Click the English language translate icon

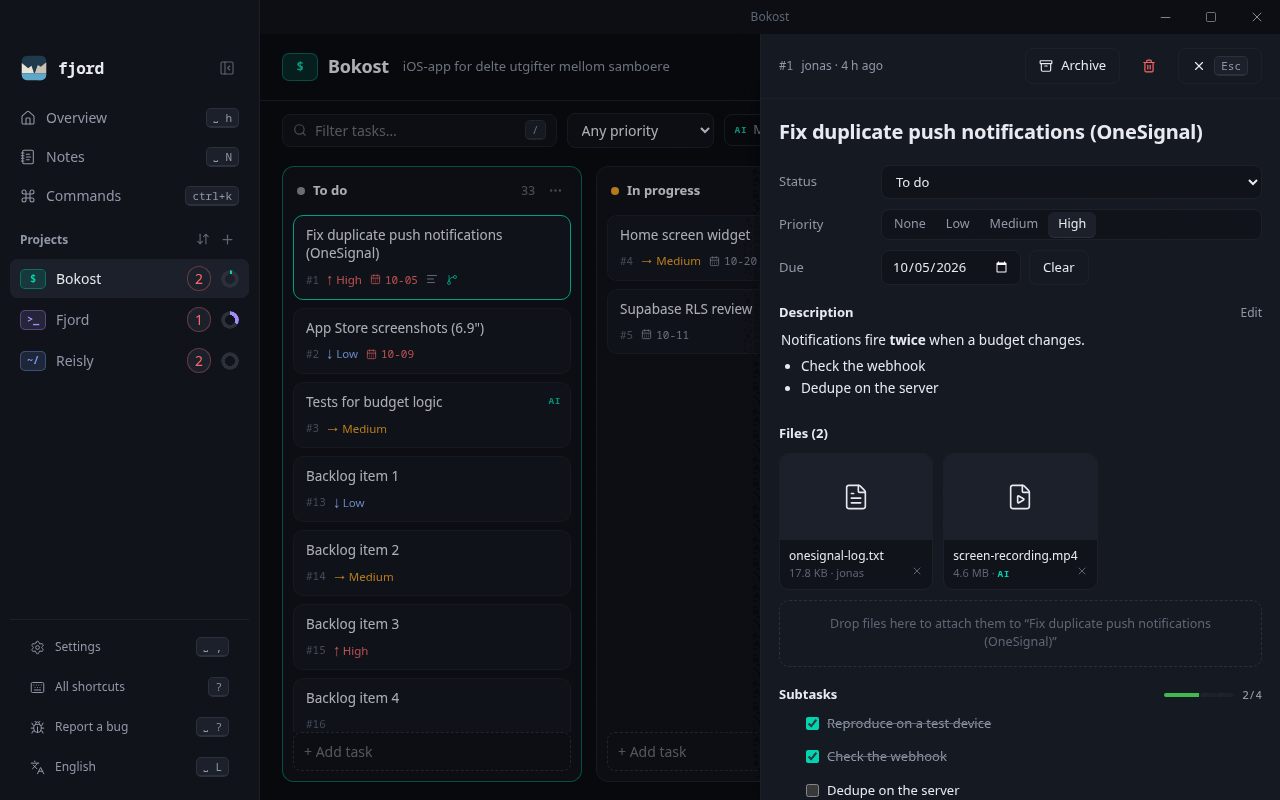(x=37, y=767)
